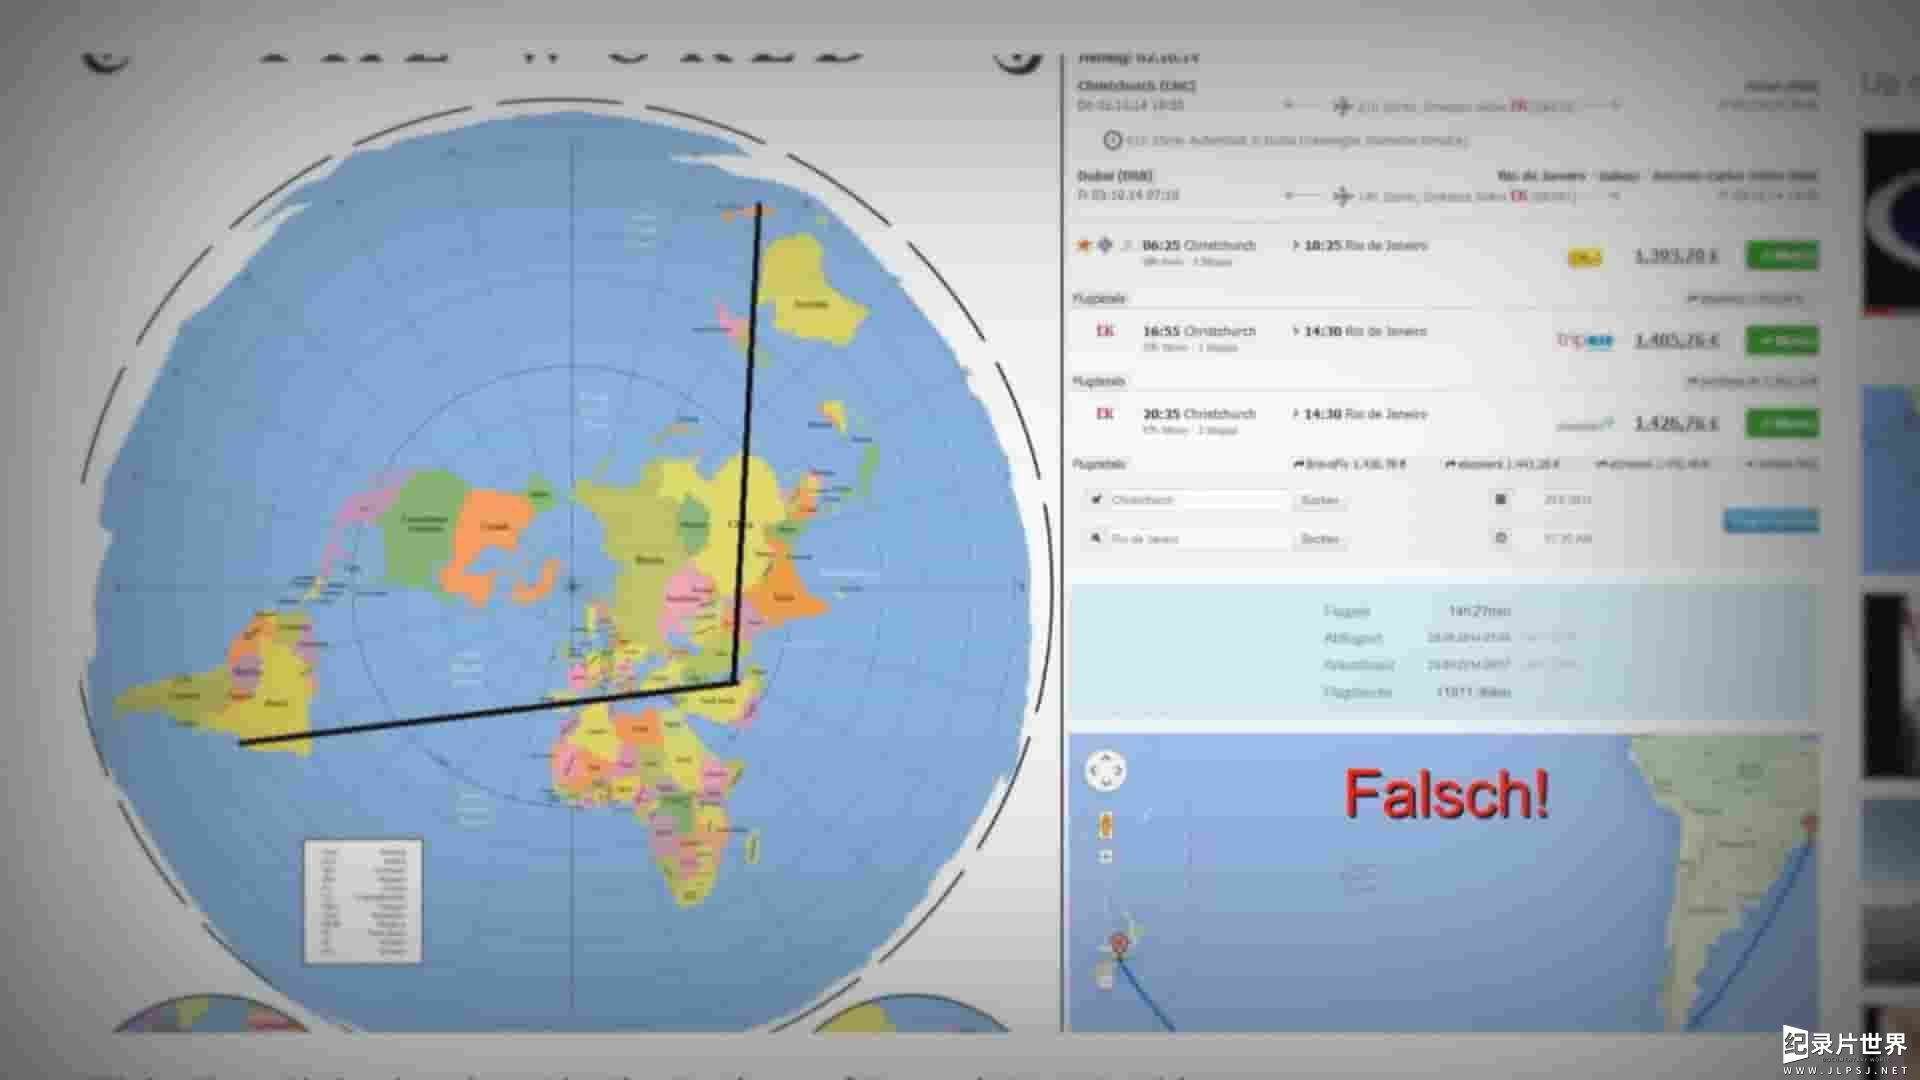Image resolution: width=1920 pixels, height=1080 pixels.
Task: Click the Suchen button next to Christchurch field
Action: tap(1320, 500)
